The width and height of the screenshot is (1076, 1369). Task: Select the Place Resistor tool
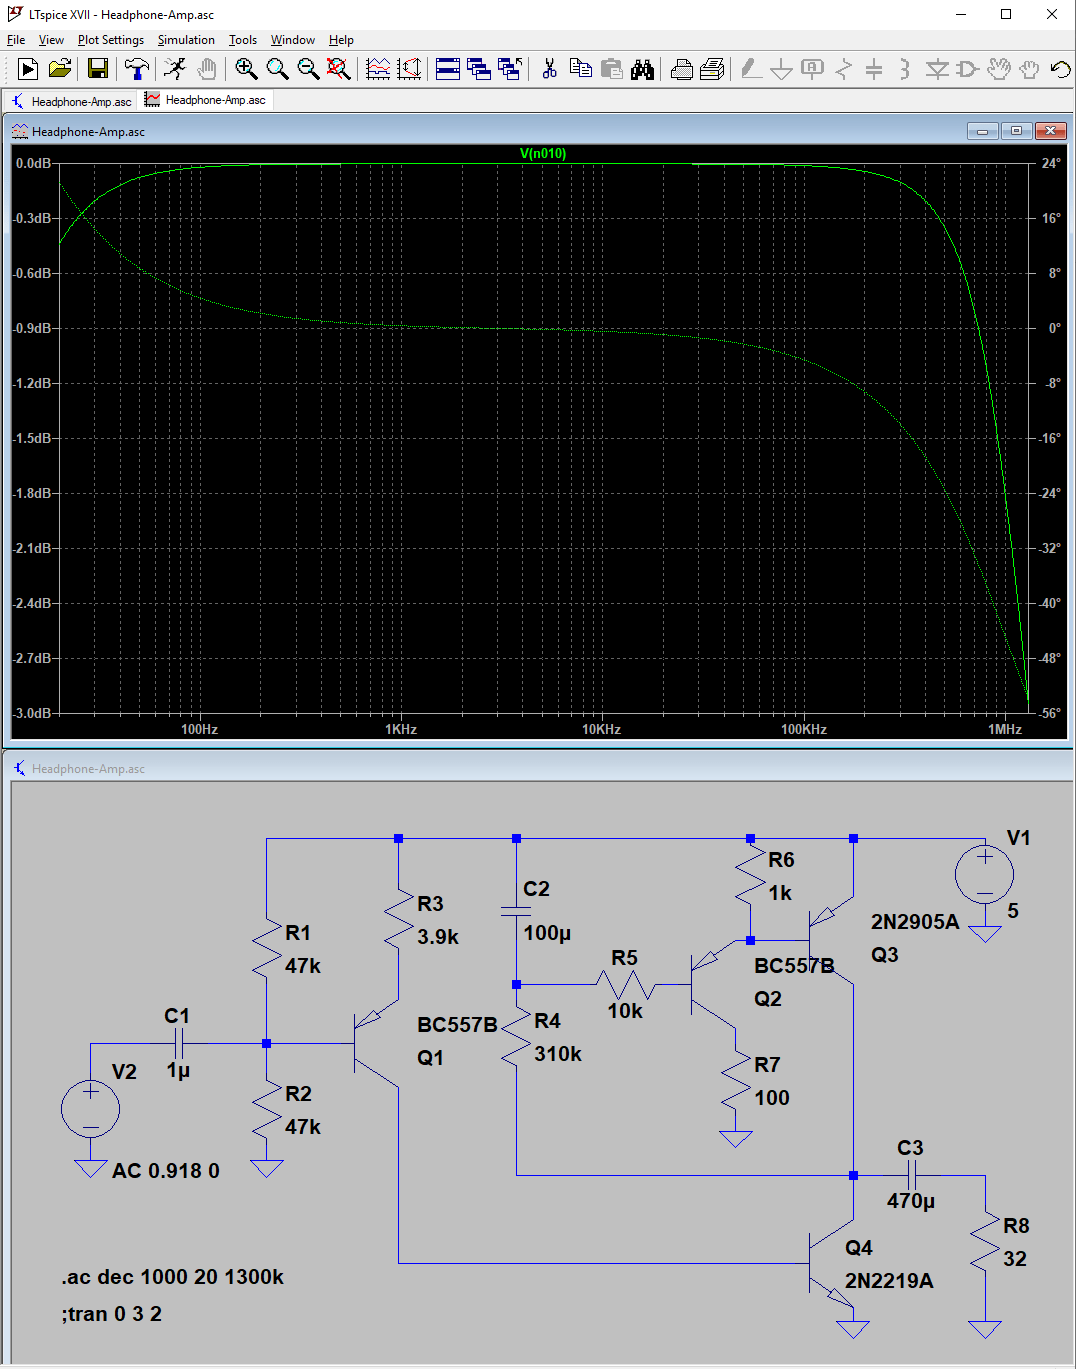point(844,69)
